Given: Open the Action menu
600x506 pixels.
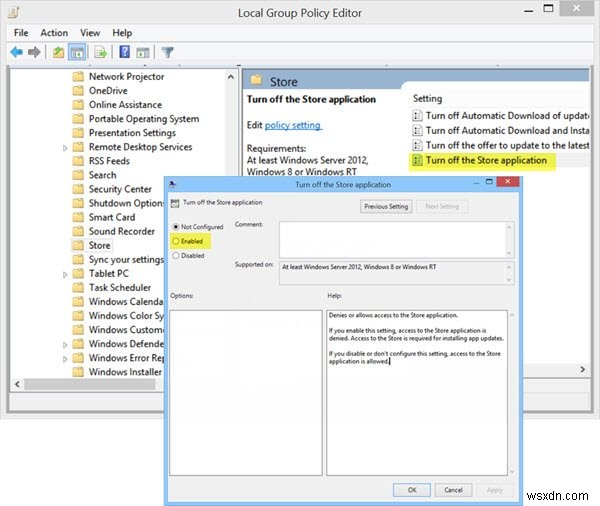Looking at the screenshot, I should click(x=54, y=33).
